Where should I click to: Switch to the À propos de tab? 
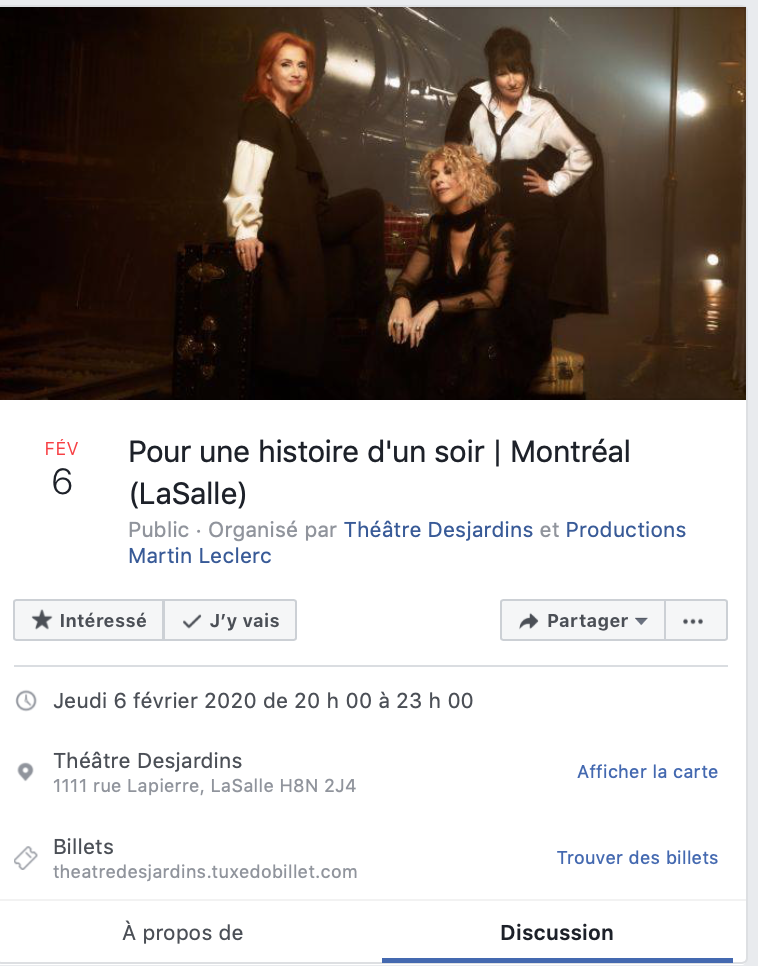click(183, 933)
